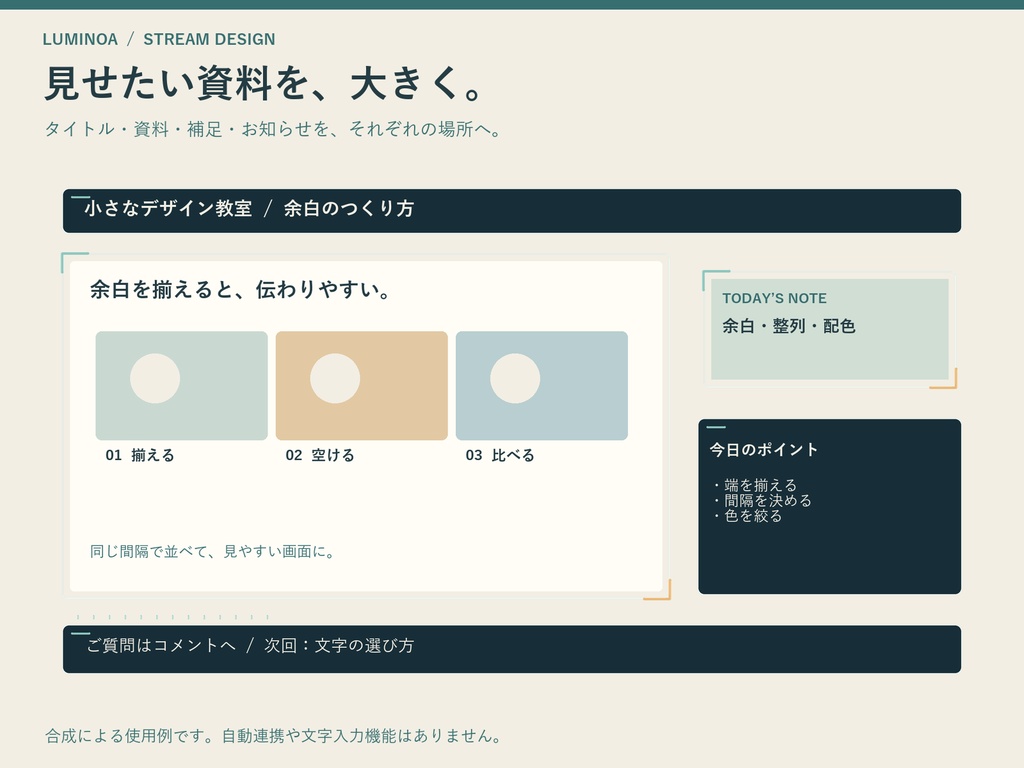Select the green thumbnail card 01 揃える

182,385
